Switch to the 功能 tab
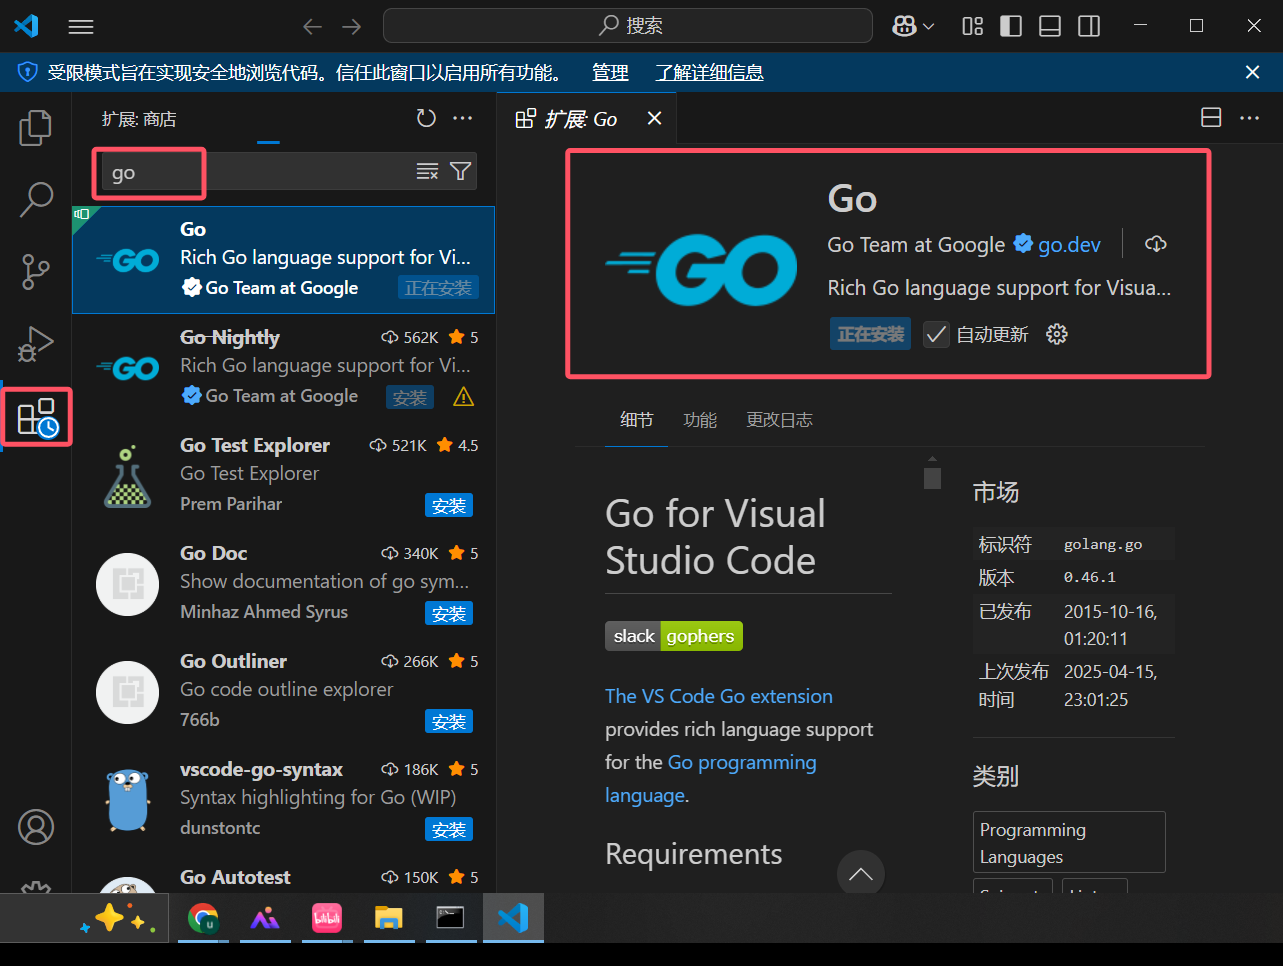 pyautogui.click(x=700, y=420)
